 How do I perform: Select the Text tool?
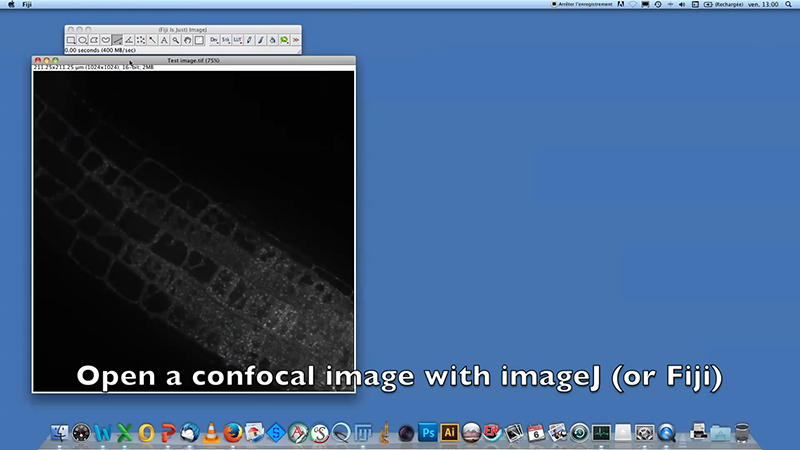164,40
